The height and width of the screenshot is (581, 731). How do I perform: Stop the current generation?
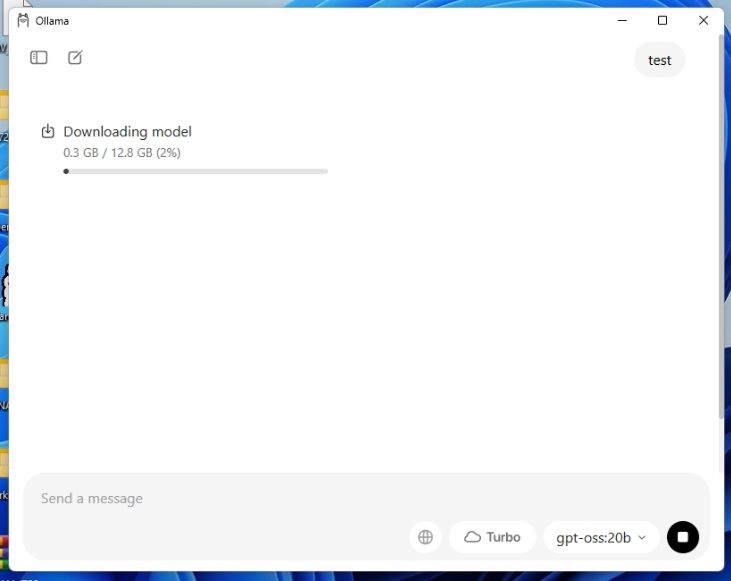pyautogui.click(x=683, y=537)
